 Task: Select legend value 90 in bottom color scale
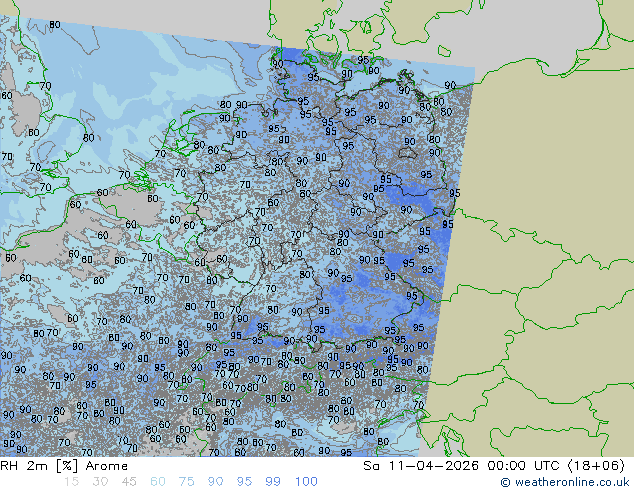tap(216, 482)
